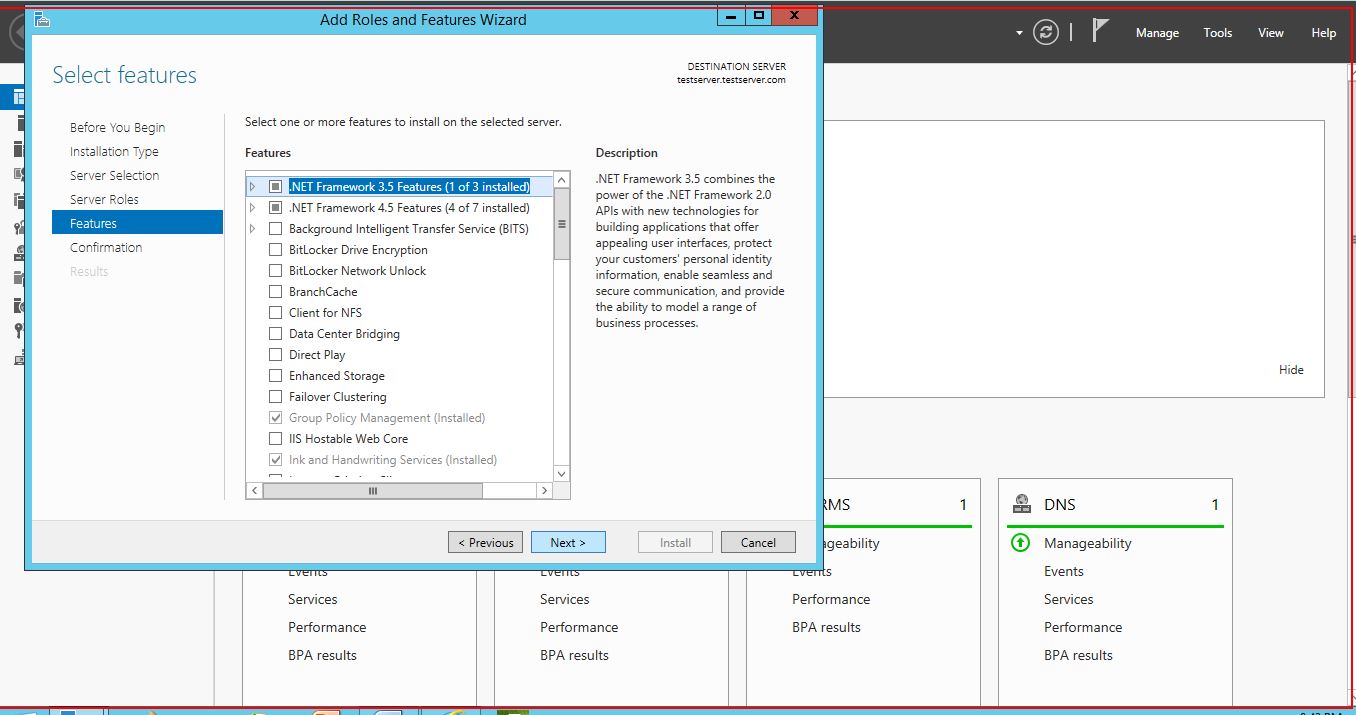Open the Tools menu
Viewport: 1356px width, 715px height.
pos(1217,33)
